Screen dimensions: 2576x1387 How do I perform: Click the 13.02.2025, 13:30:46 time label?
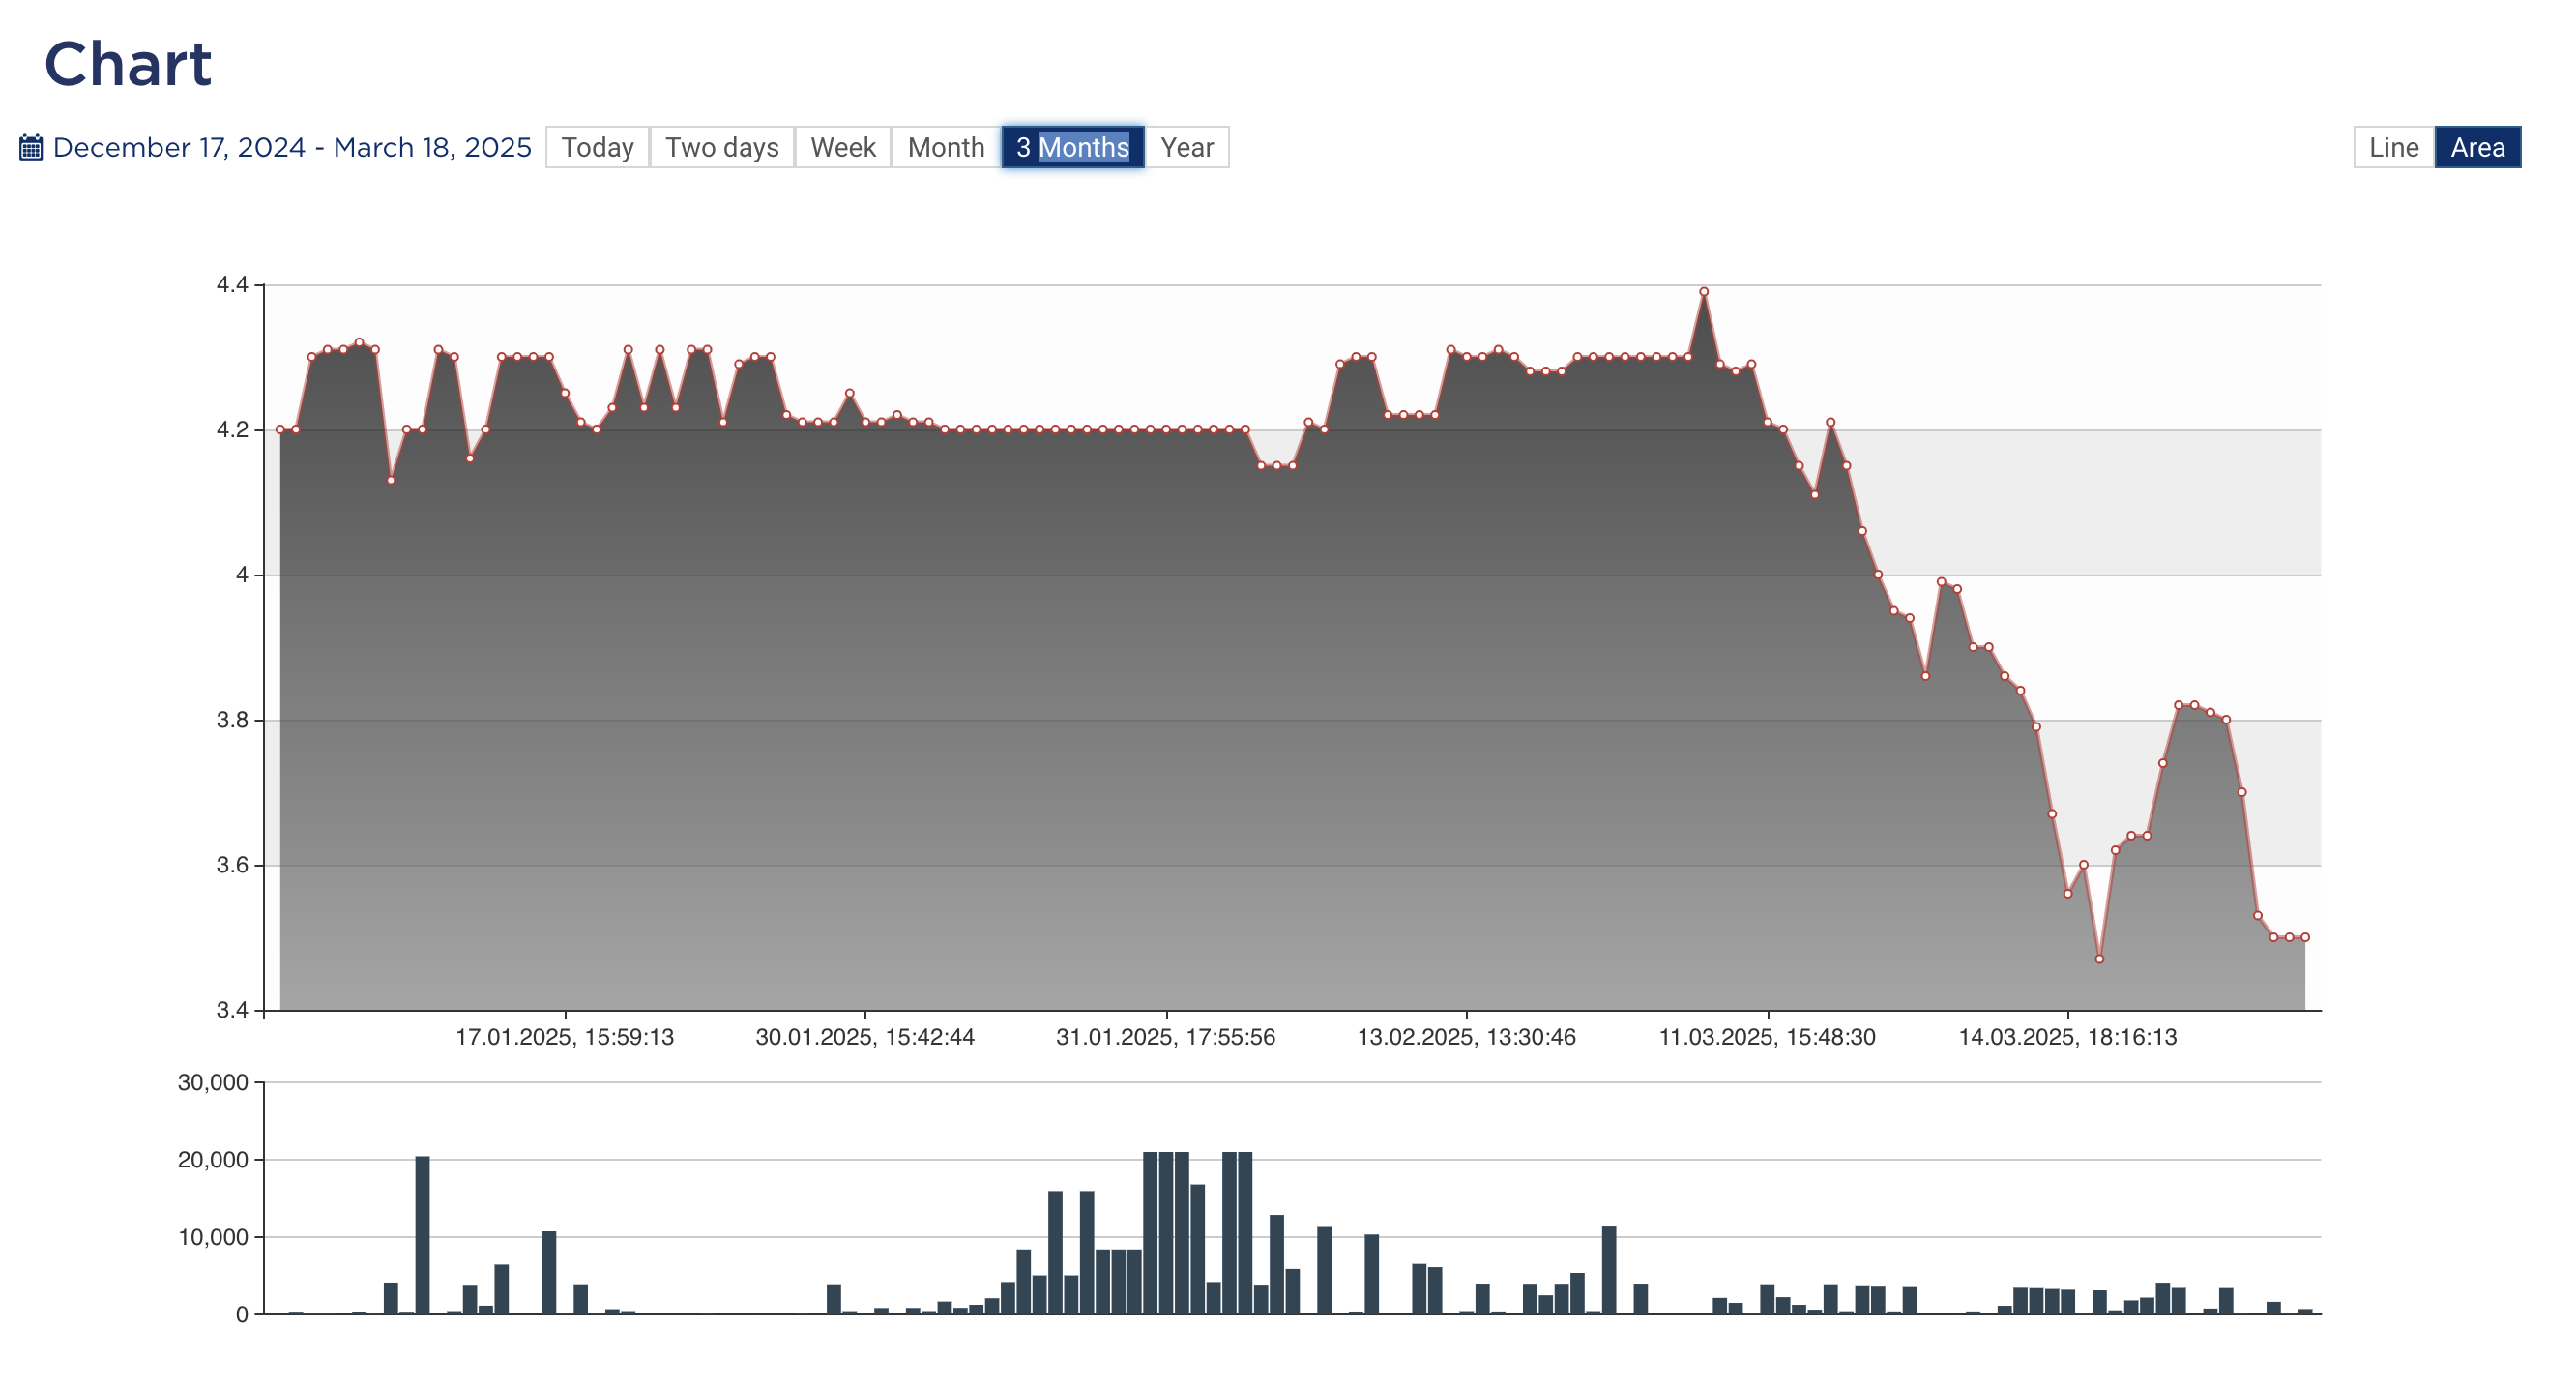click(1466, 1037)
